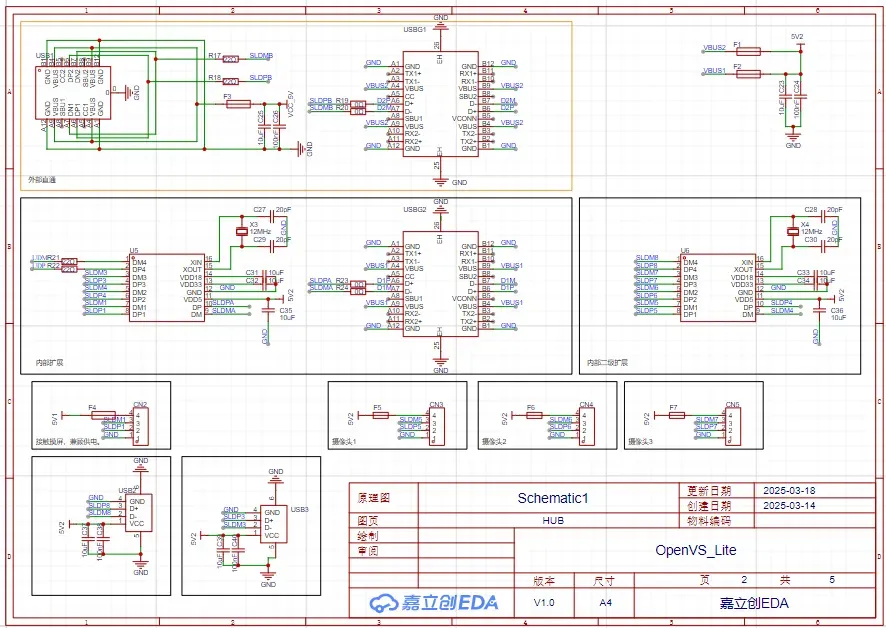The image size is (886, 628).
Task: Click the VBUS2 net label beside F1
Action: point(714,48)
